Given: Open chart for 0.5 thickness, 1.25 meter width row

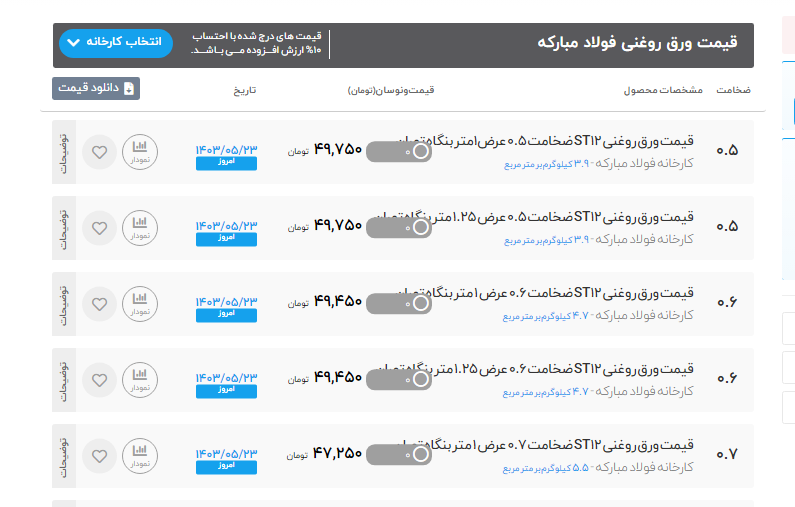Looking at the screenshot, I should coord(140,228).
